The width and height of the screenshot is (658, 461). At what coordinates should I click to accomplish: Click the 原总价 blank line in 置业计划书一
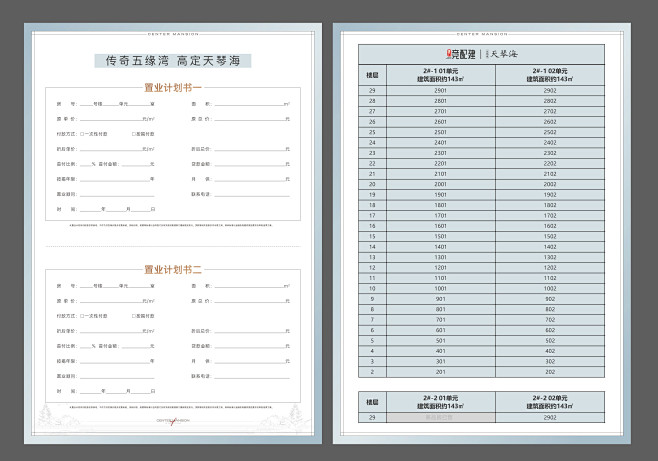click(x=250, y=120)
